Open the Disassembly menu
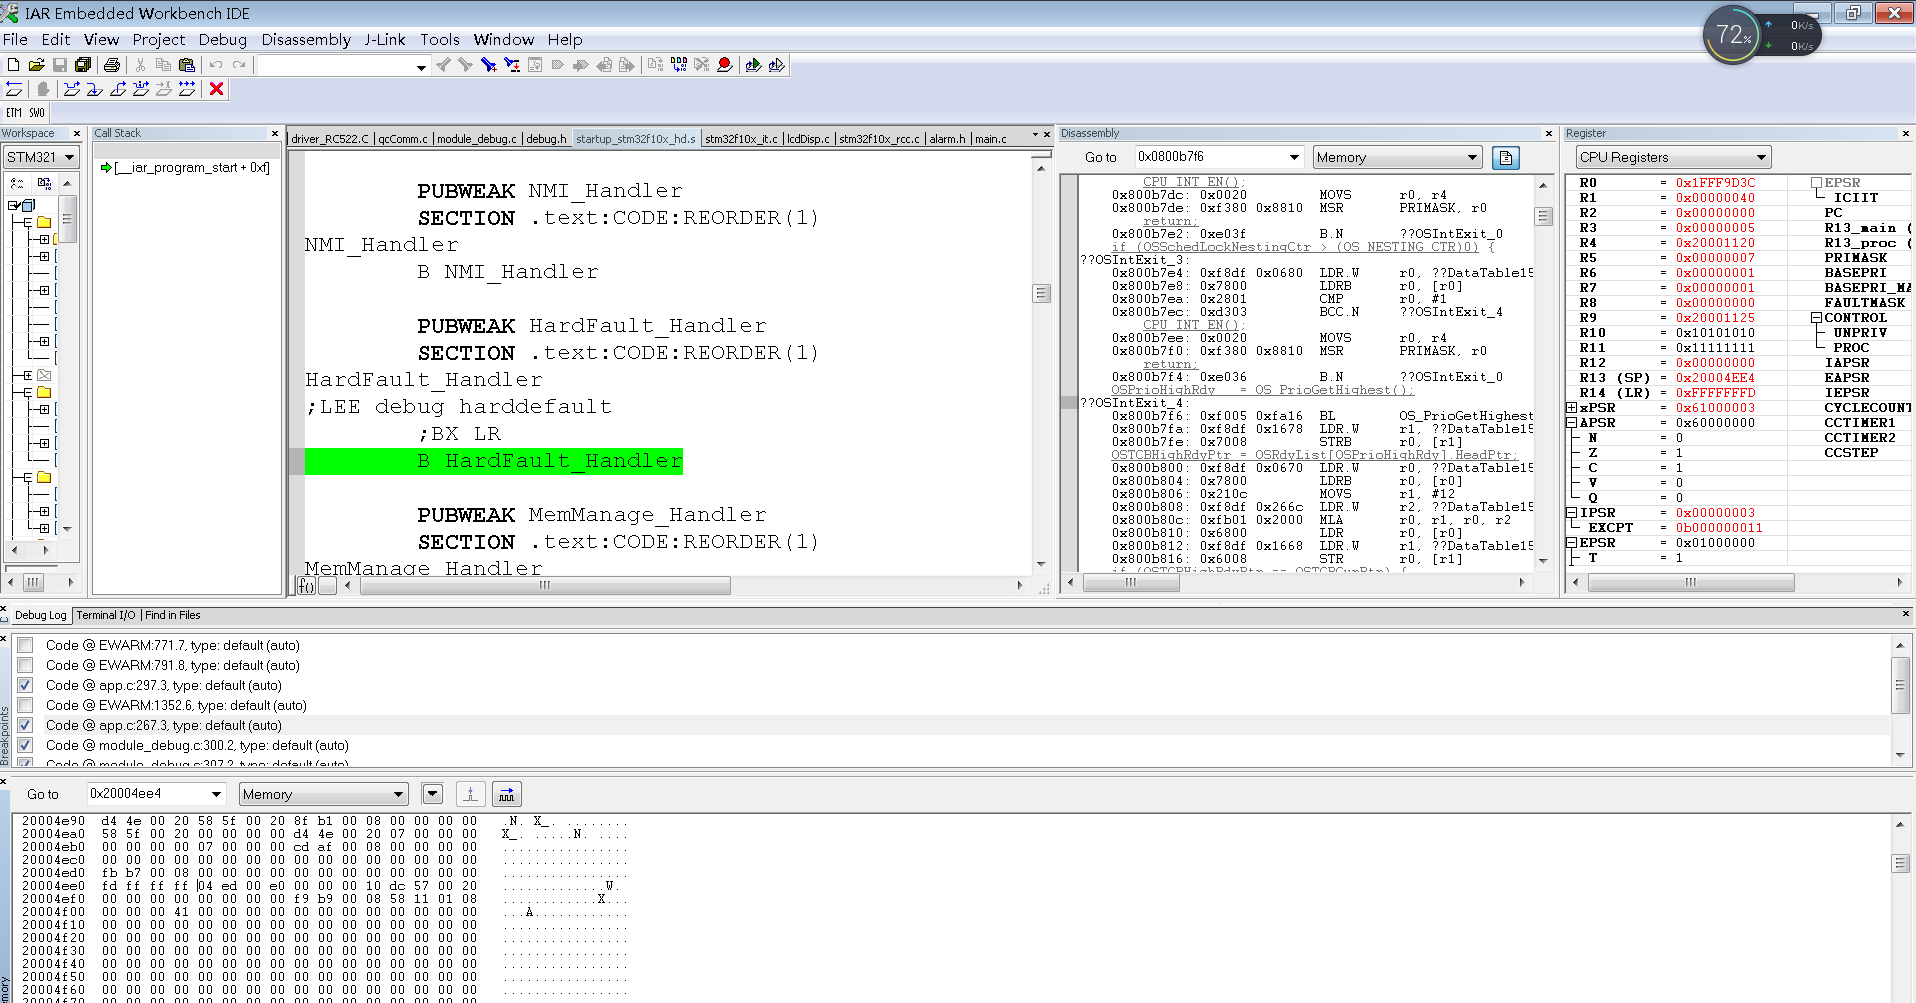 (306, 40)
